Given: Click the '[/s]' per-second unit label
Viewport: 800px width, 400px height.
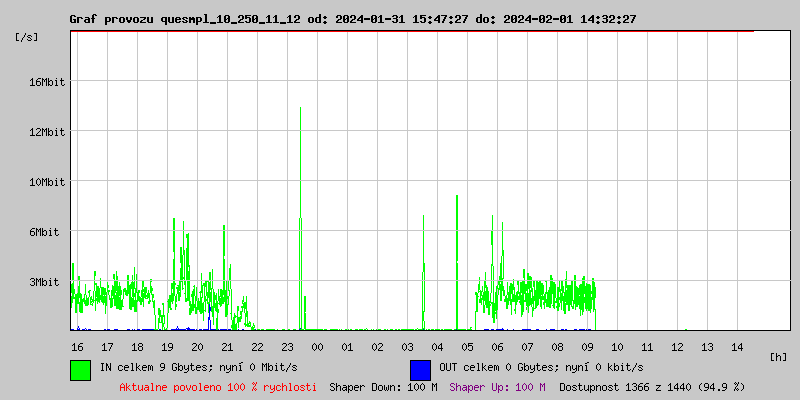Looking at the screenshot, I should 27,37.
